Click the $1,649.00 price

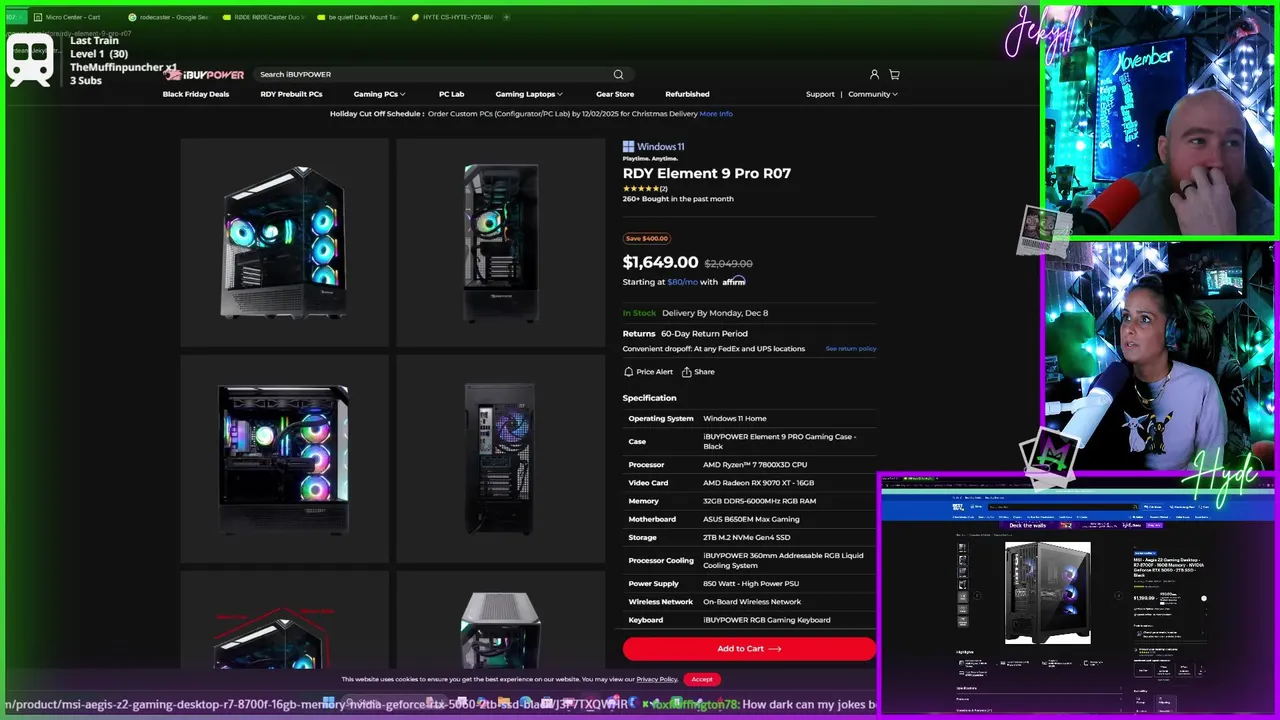click(x=660, y=262)
